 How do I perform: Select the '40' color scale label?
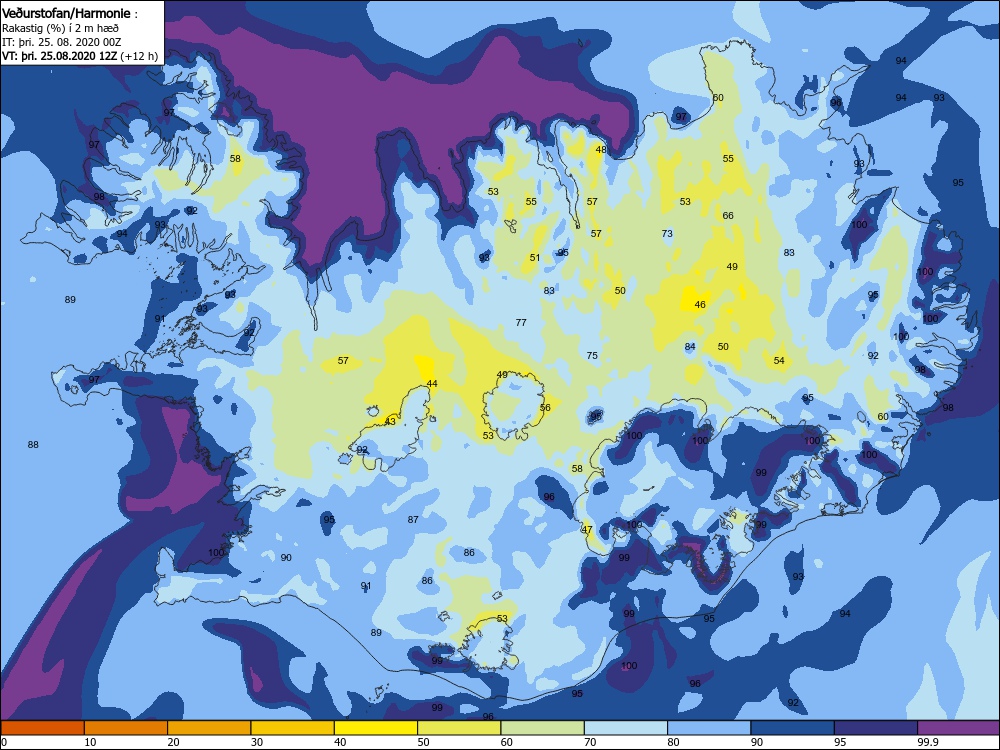(x=340, y=742)
